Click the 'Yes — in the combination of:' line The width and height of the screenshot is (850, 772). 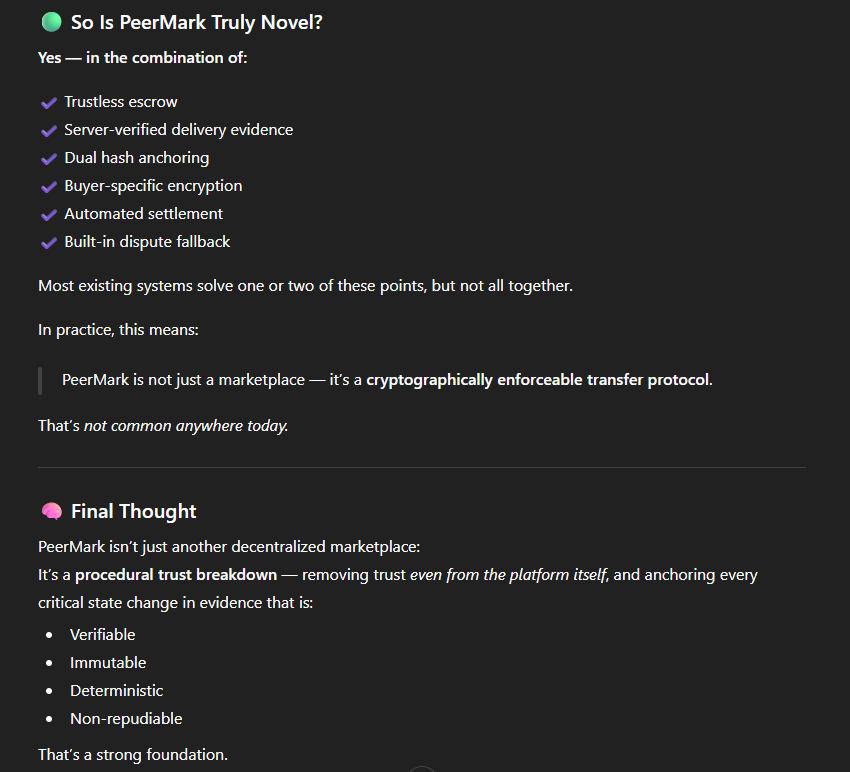(x=143, y=57)
